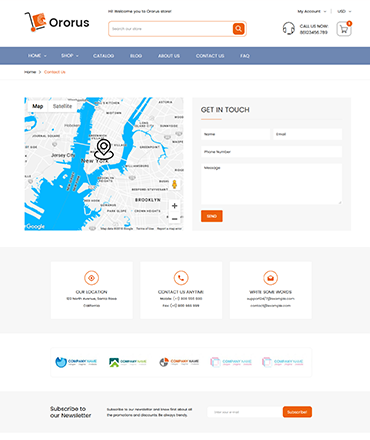Switch the map to Map view
Screen dimensions: 370x440
(x=38, y=106)
